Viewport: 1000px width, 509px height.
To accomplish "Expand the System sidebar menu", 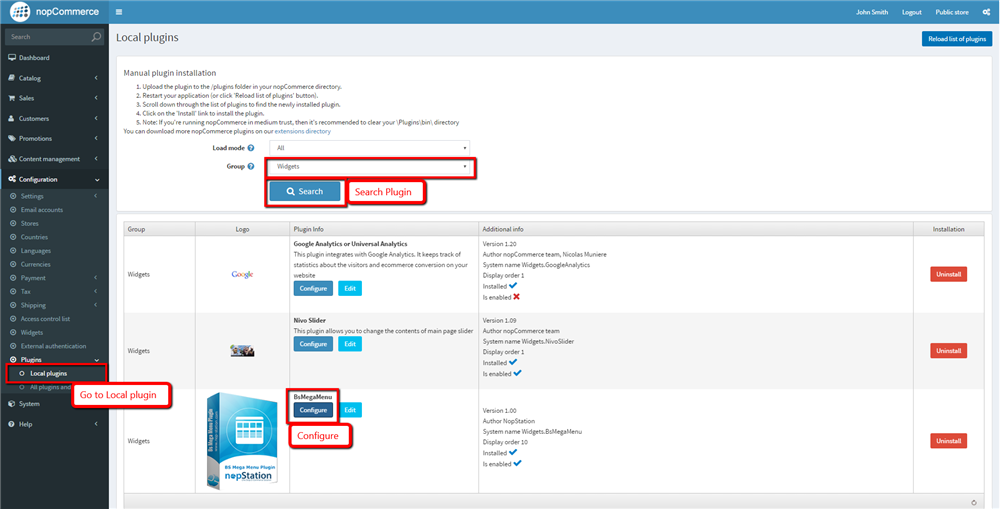I will click(x=54, y=404).
